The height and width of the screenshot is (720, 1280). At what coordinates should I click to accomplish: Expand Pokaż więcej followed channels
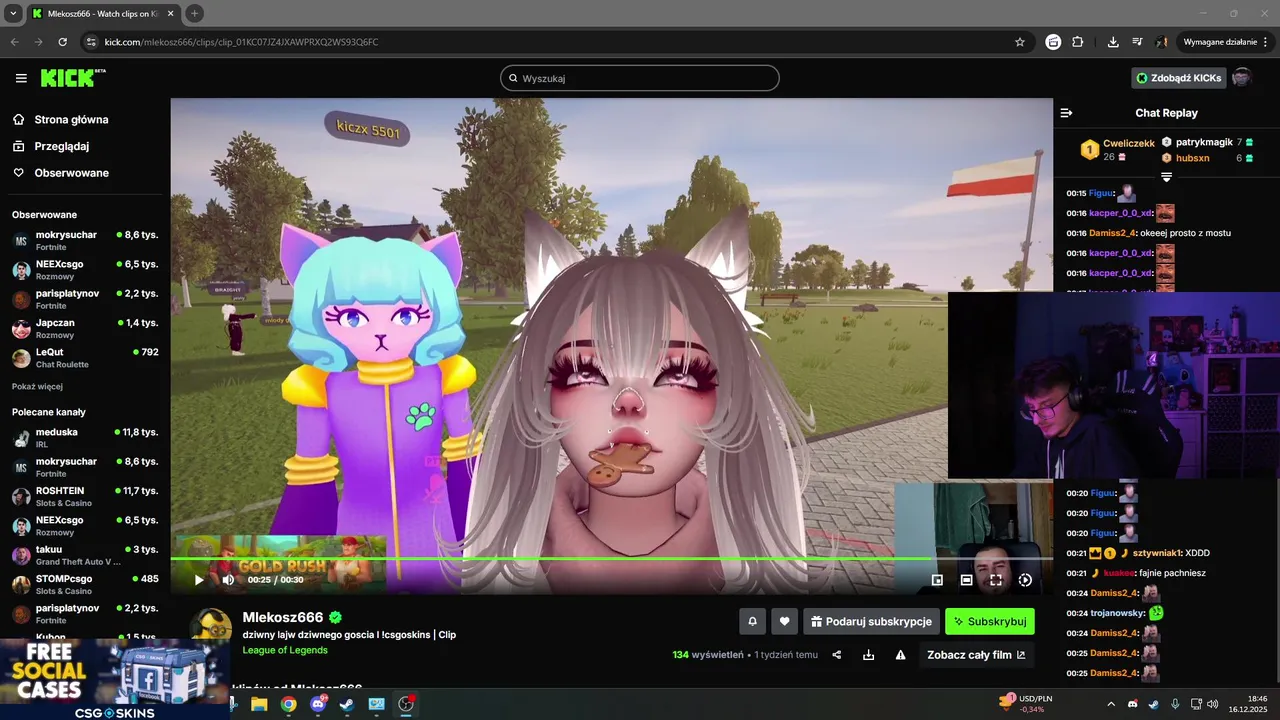click(x=37, y=386)
